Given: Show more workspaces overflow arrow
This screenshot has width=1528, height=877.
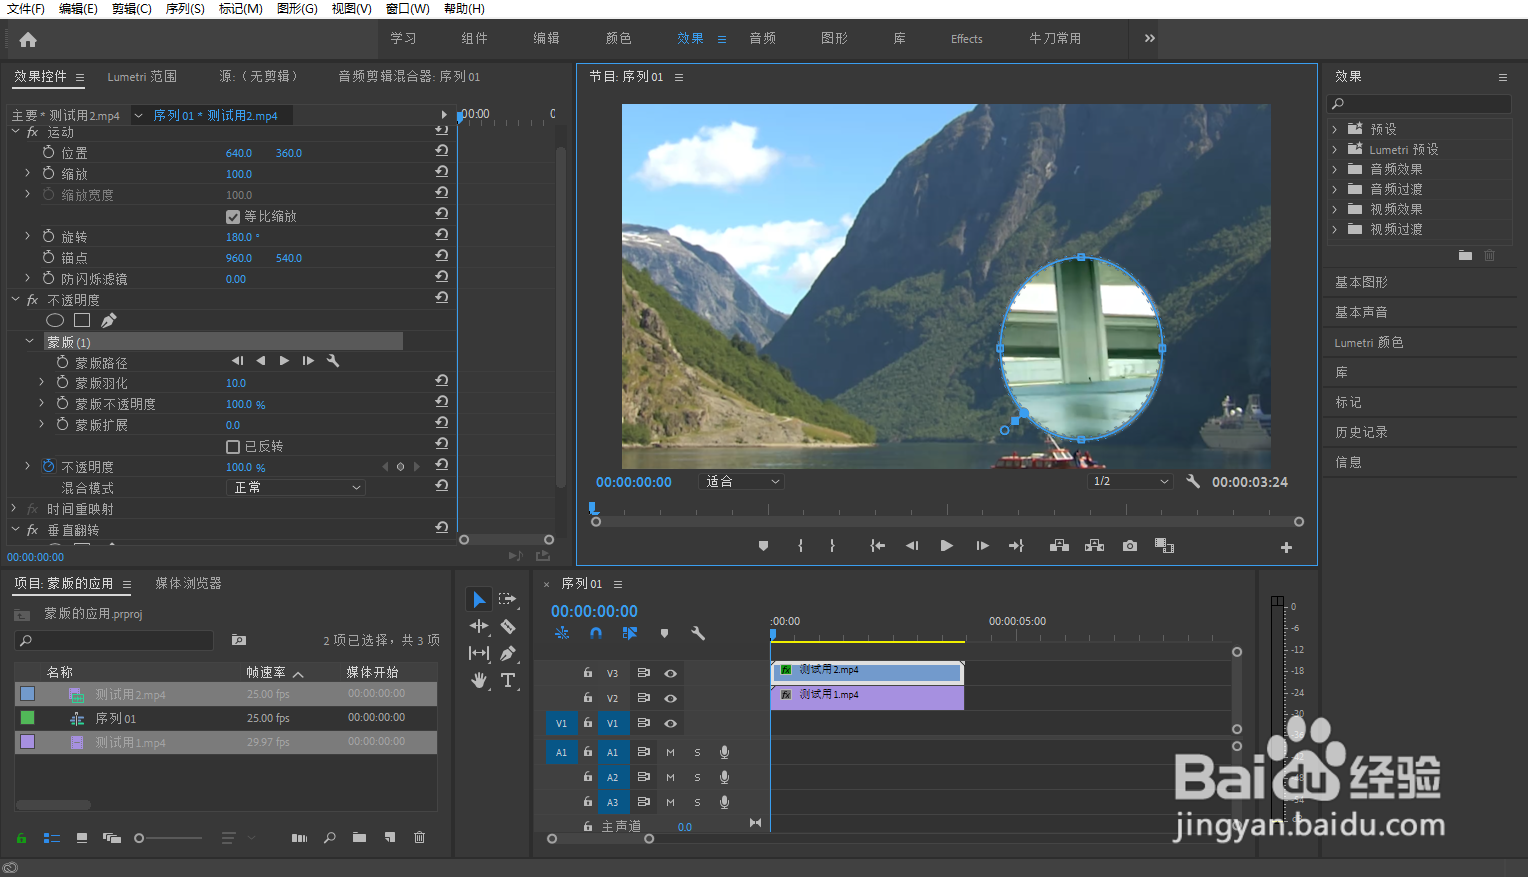Looking at the screenshot, I should [x=1150, y=38].
